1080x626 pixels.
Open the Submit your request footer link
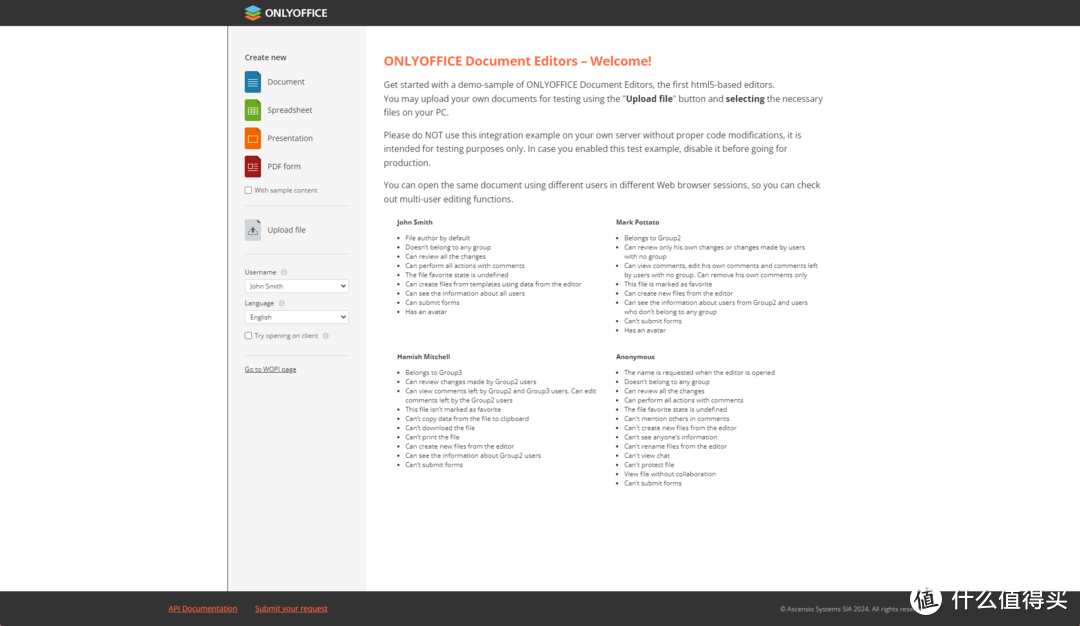click(x=291, y=609)
